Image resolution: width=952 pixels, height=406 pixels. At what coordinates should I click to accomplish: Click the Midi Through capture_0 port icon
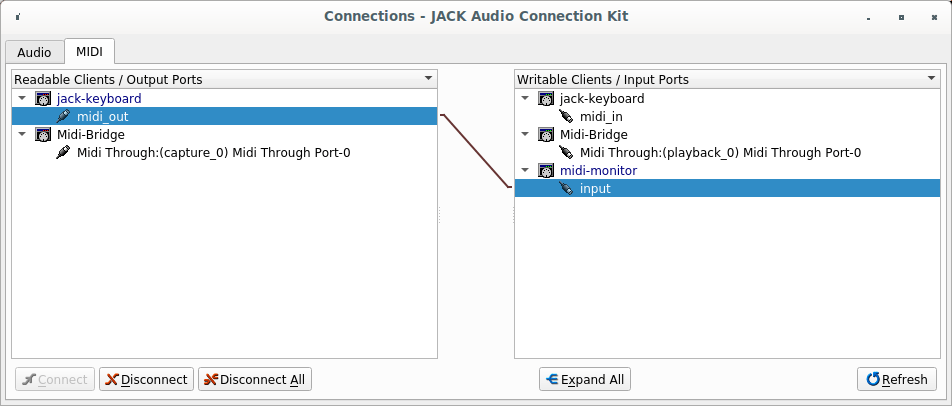coord(63,153)
